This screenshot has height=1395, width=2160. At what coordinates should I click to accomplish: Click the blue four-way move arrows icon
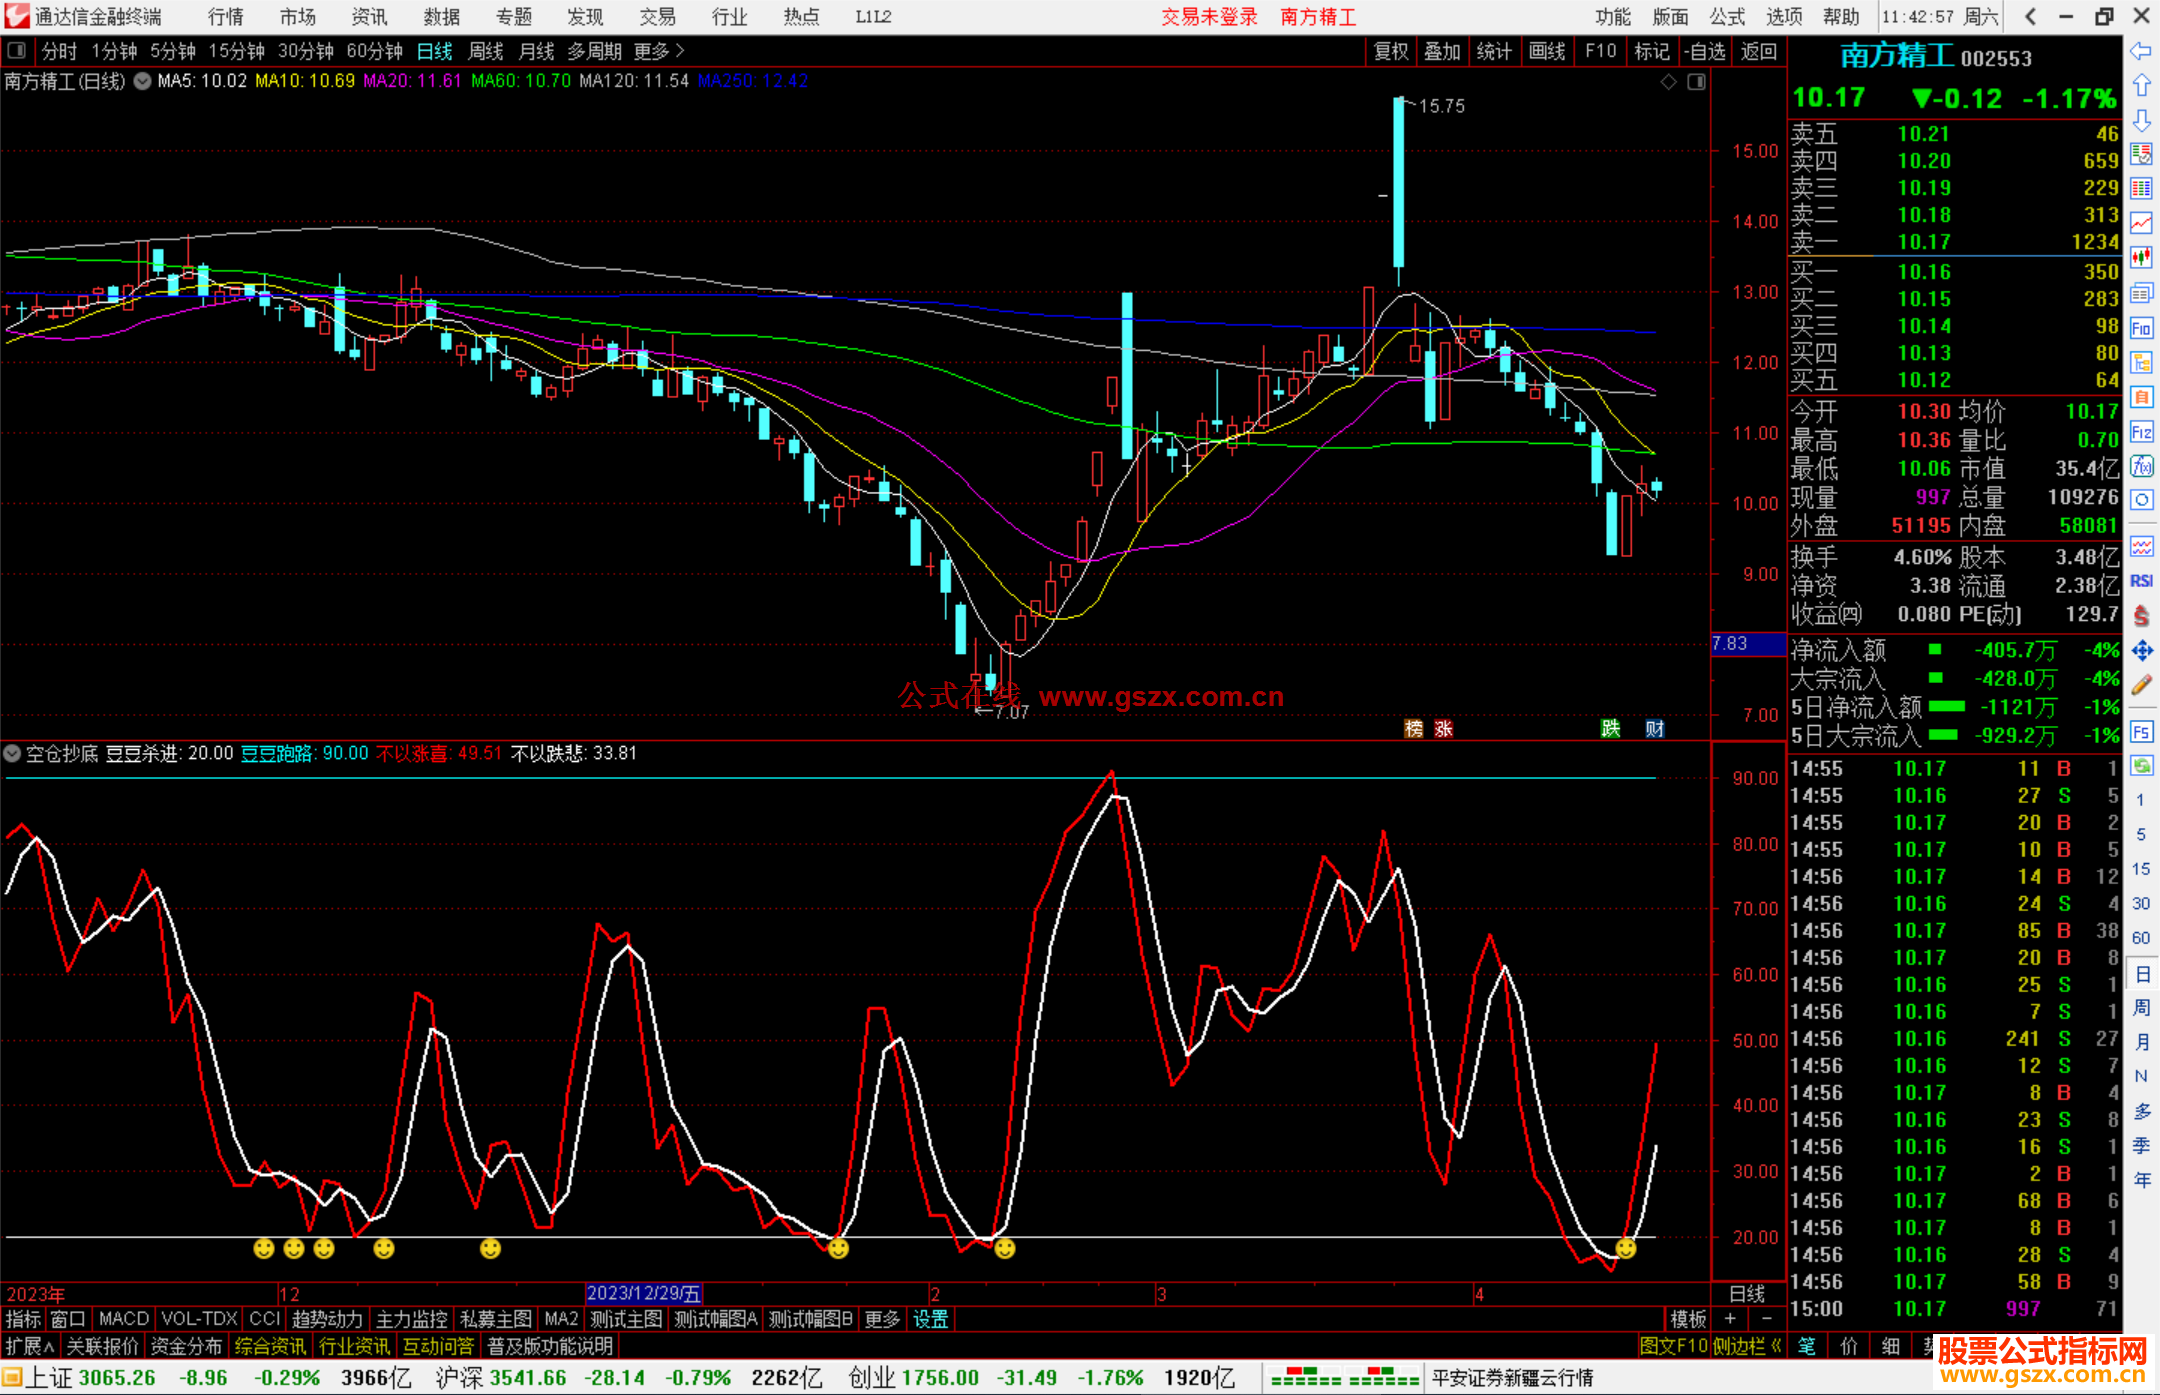coord(2141,651)
